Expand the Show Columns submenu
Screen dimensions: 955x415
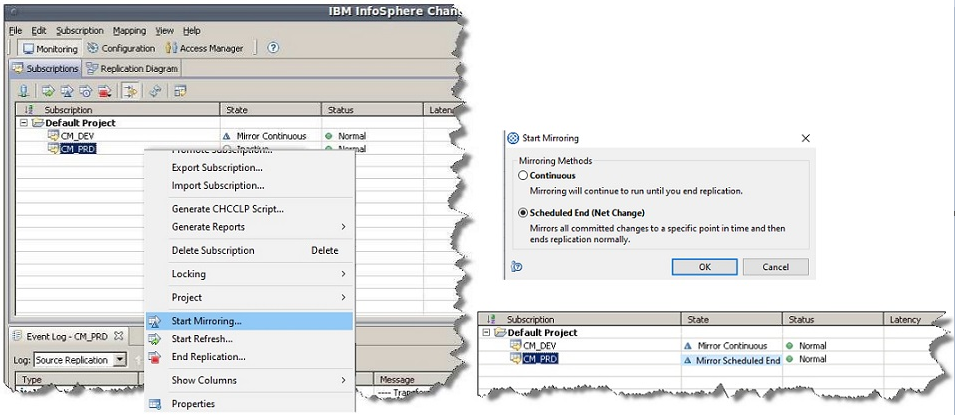[x=343, y=380]
